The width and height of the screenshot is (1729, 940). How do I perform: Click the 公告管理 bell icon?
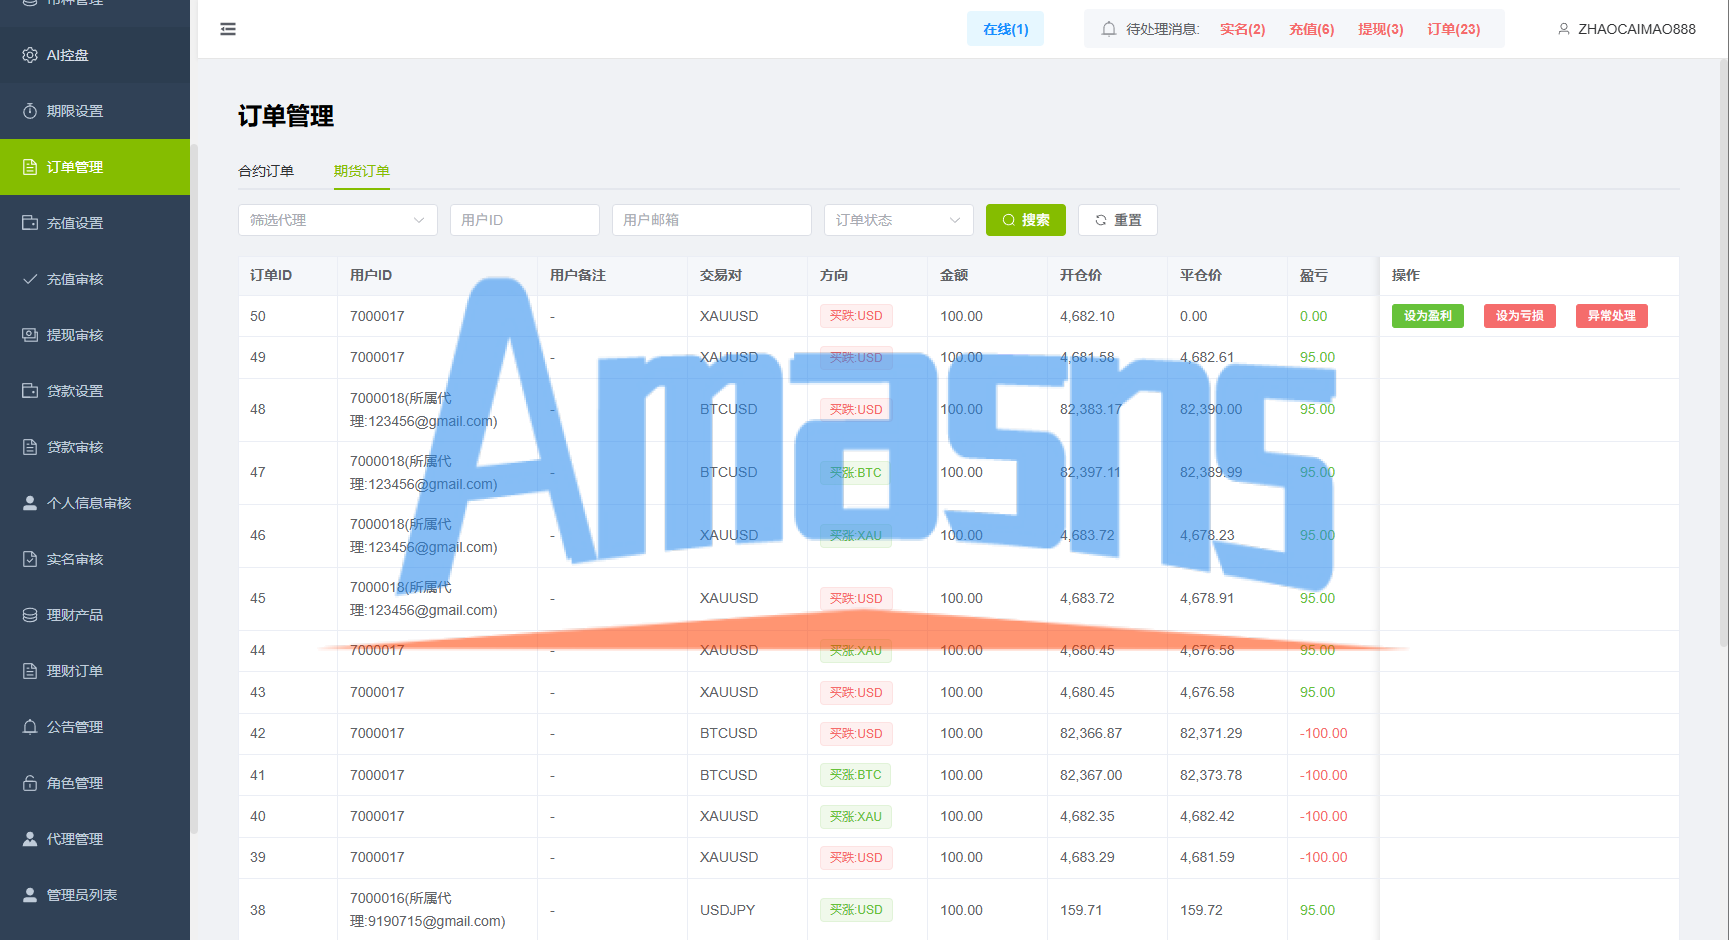point(30,727)
